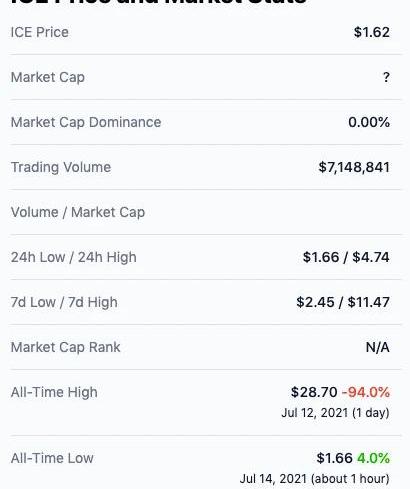410x489 pixels.
Task: Click the 24h Low / 24h High label
Action: [74, 257]
